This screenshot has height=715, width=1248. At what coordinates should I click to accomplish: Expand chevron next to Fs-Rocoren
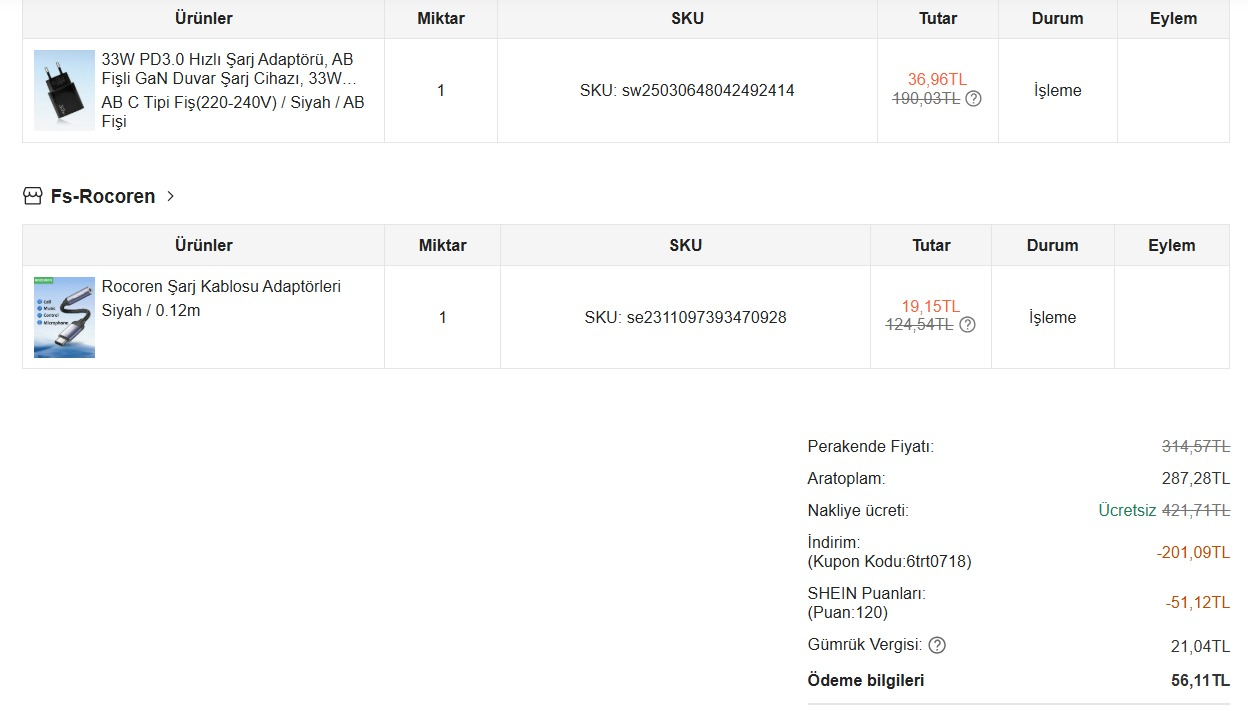[x=171, y=196]
